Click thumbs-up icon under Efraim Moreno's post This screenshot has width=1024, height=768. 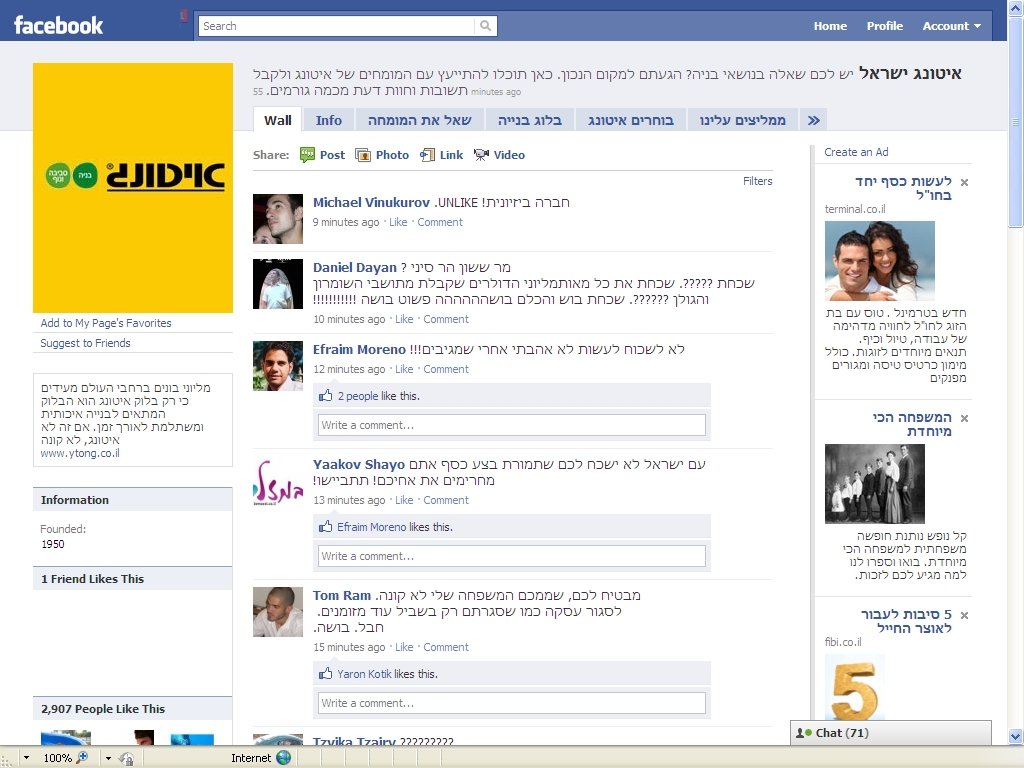pyautogui.click(x=325, y=396)
